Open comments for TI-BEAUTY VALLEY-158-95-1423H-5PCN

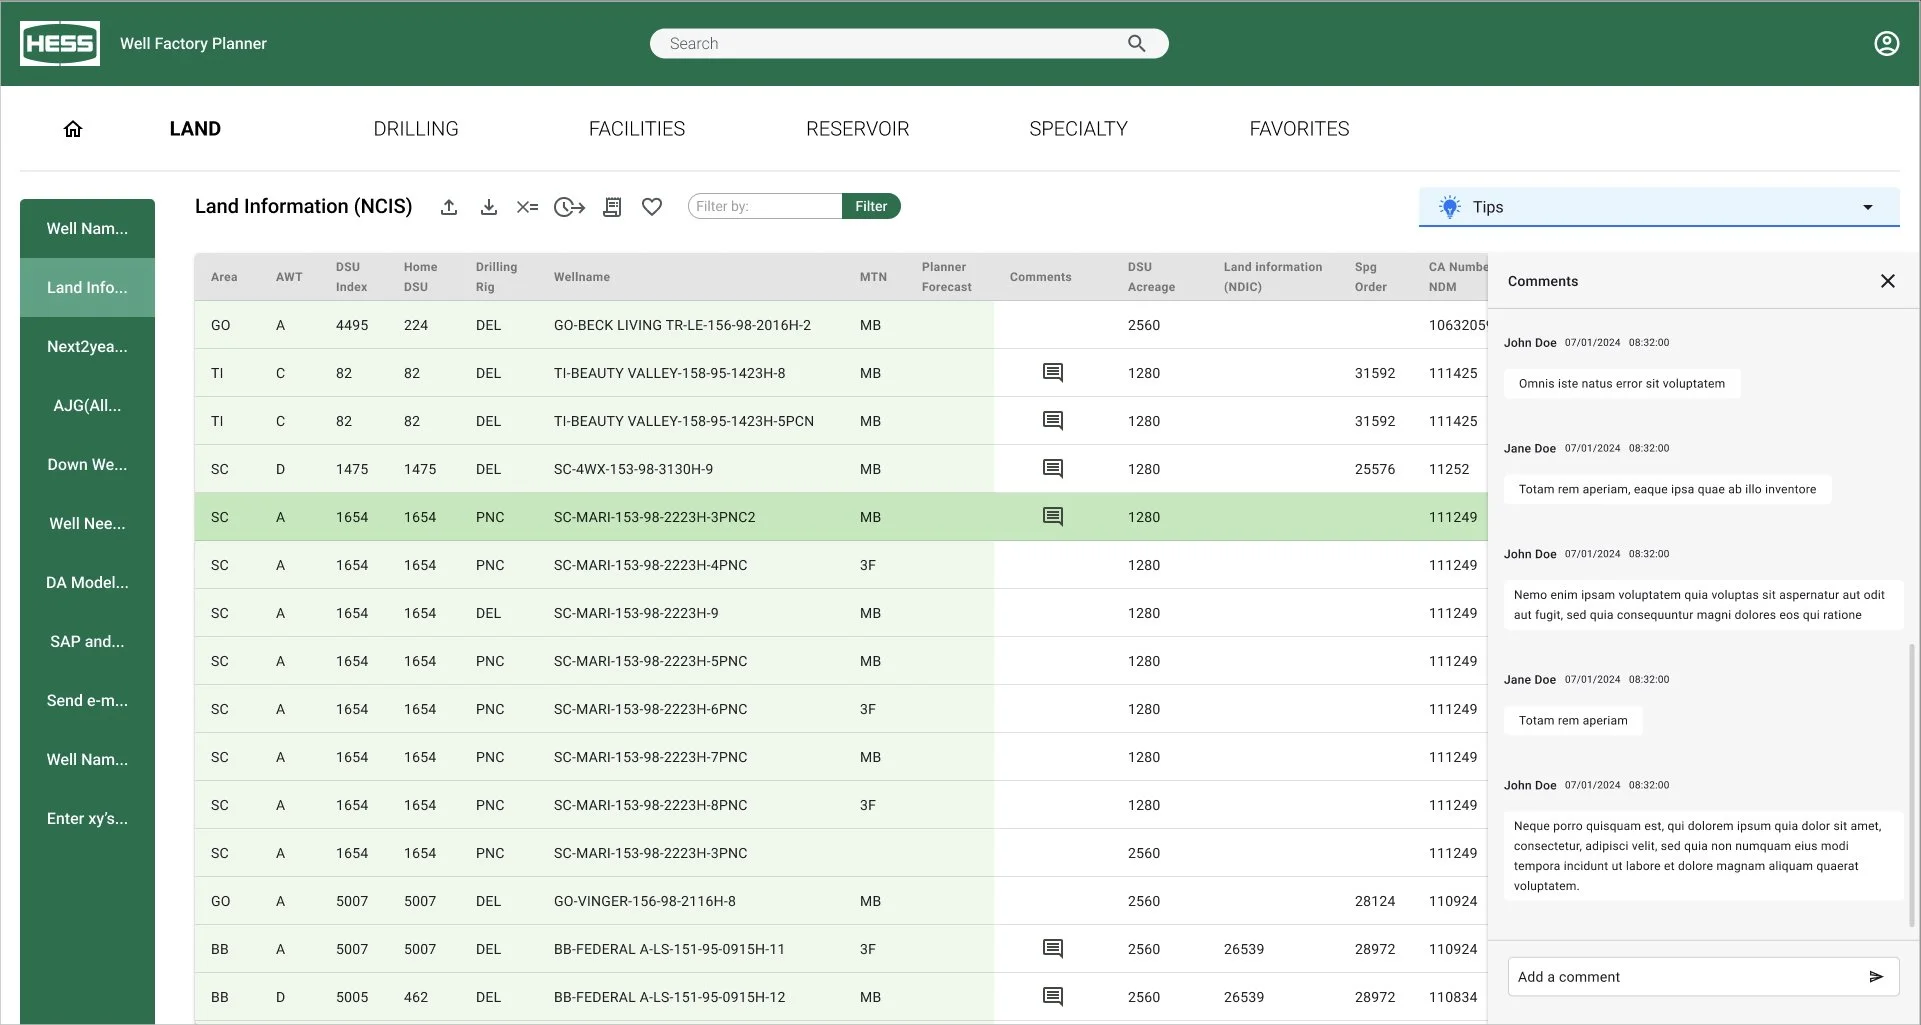(x=1053, y=421)
